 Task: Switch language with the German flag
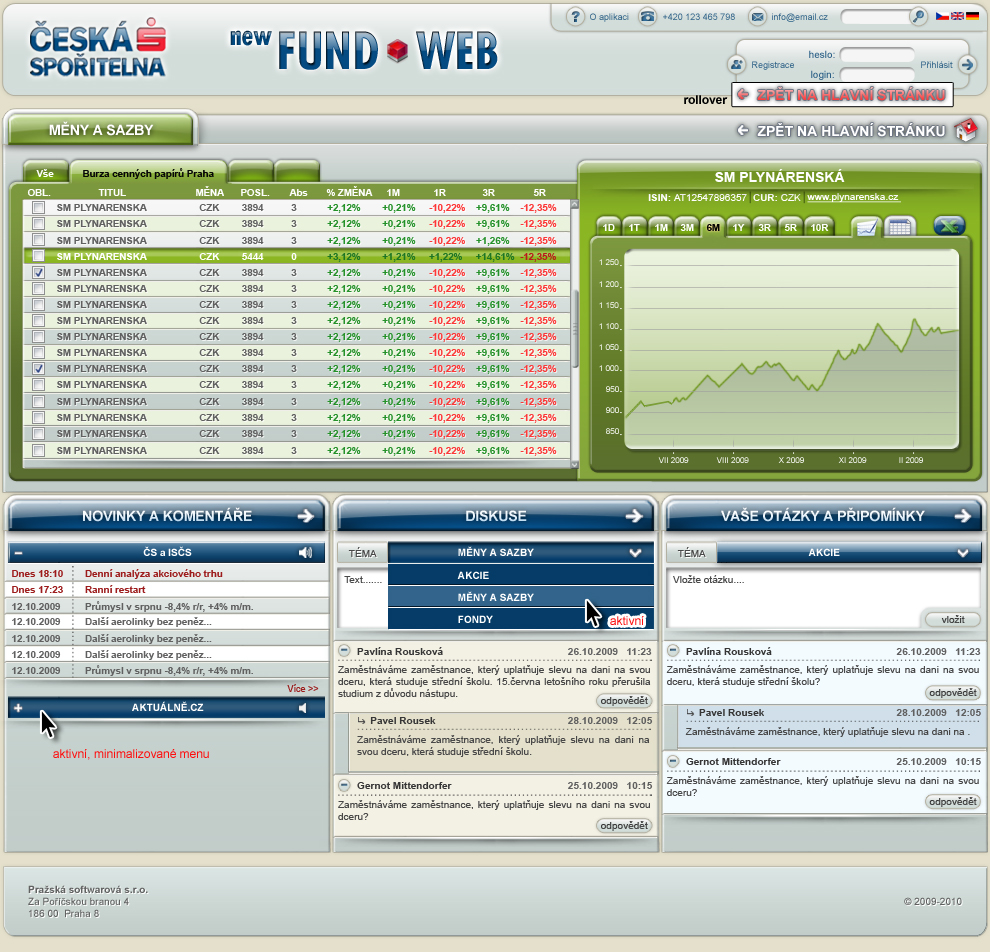point(973,16)
